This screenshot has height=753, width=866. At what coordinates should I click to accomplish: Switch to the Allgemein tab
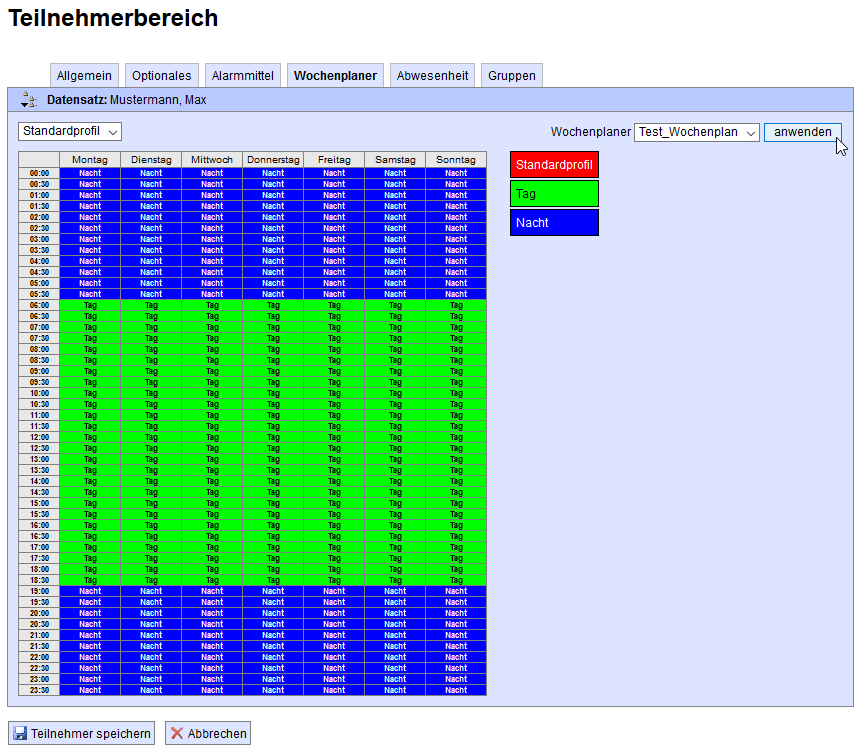[x=84, y=76]
